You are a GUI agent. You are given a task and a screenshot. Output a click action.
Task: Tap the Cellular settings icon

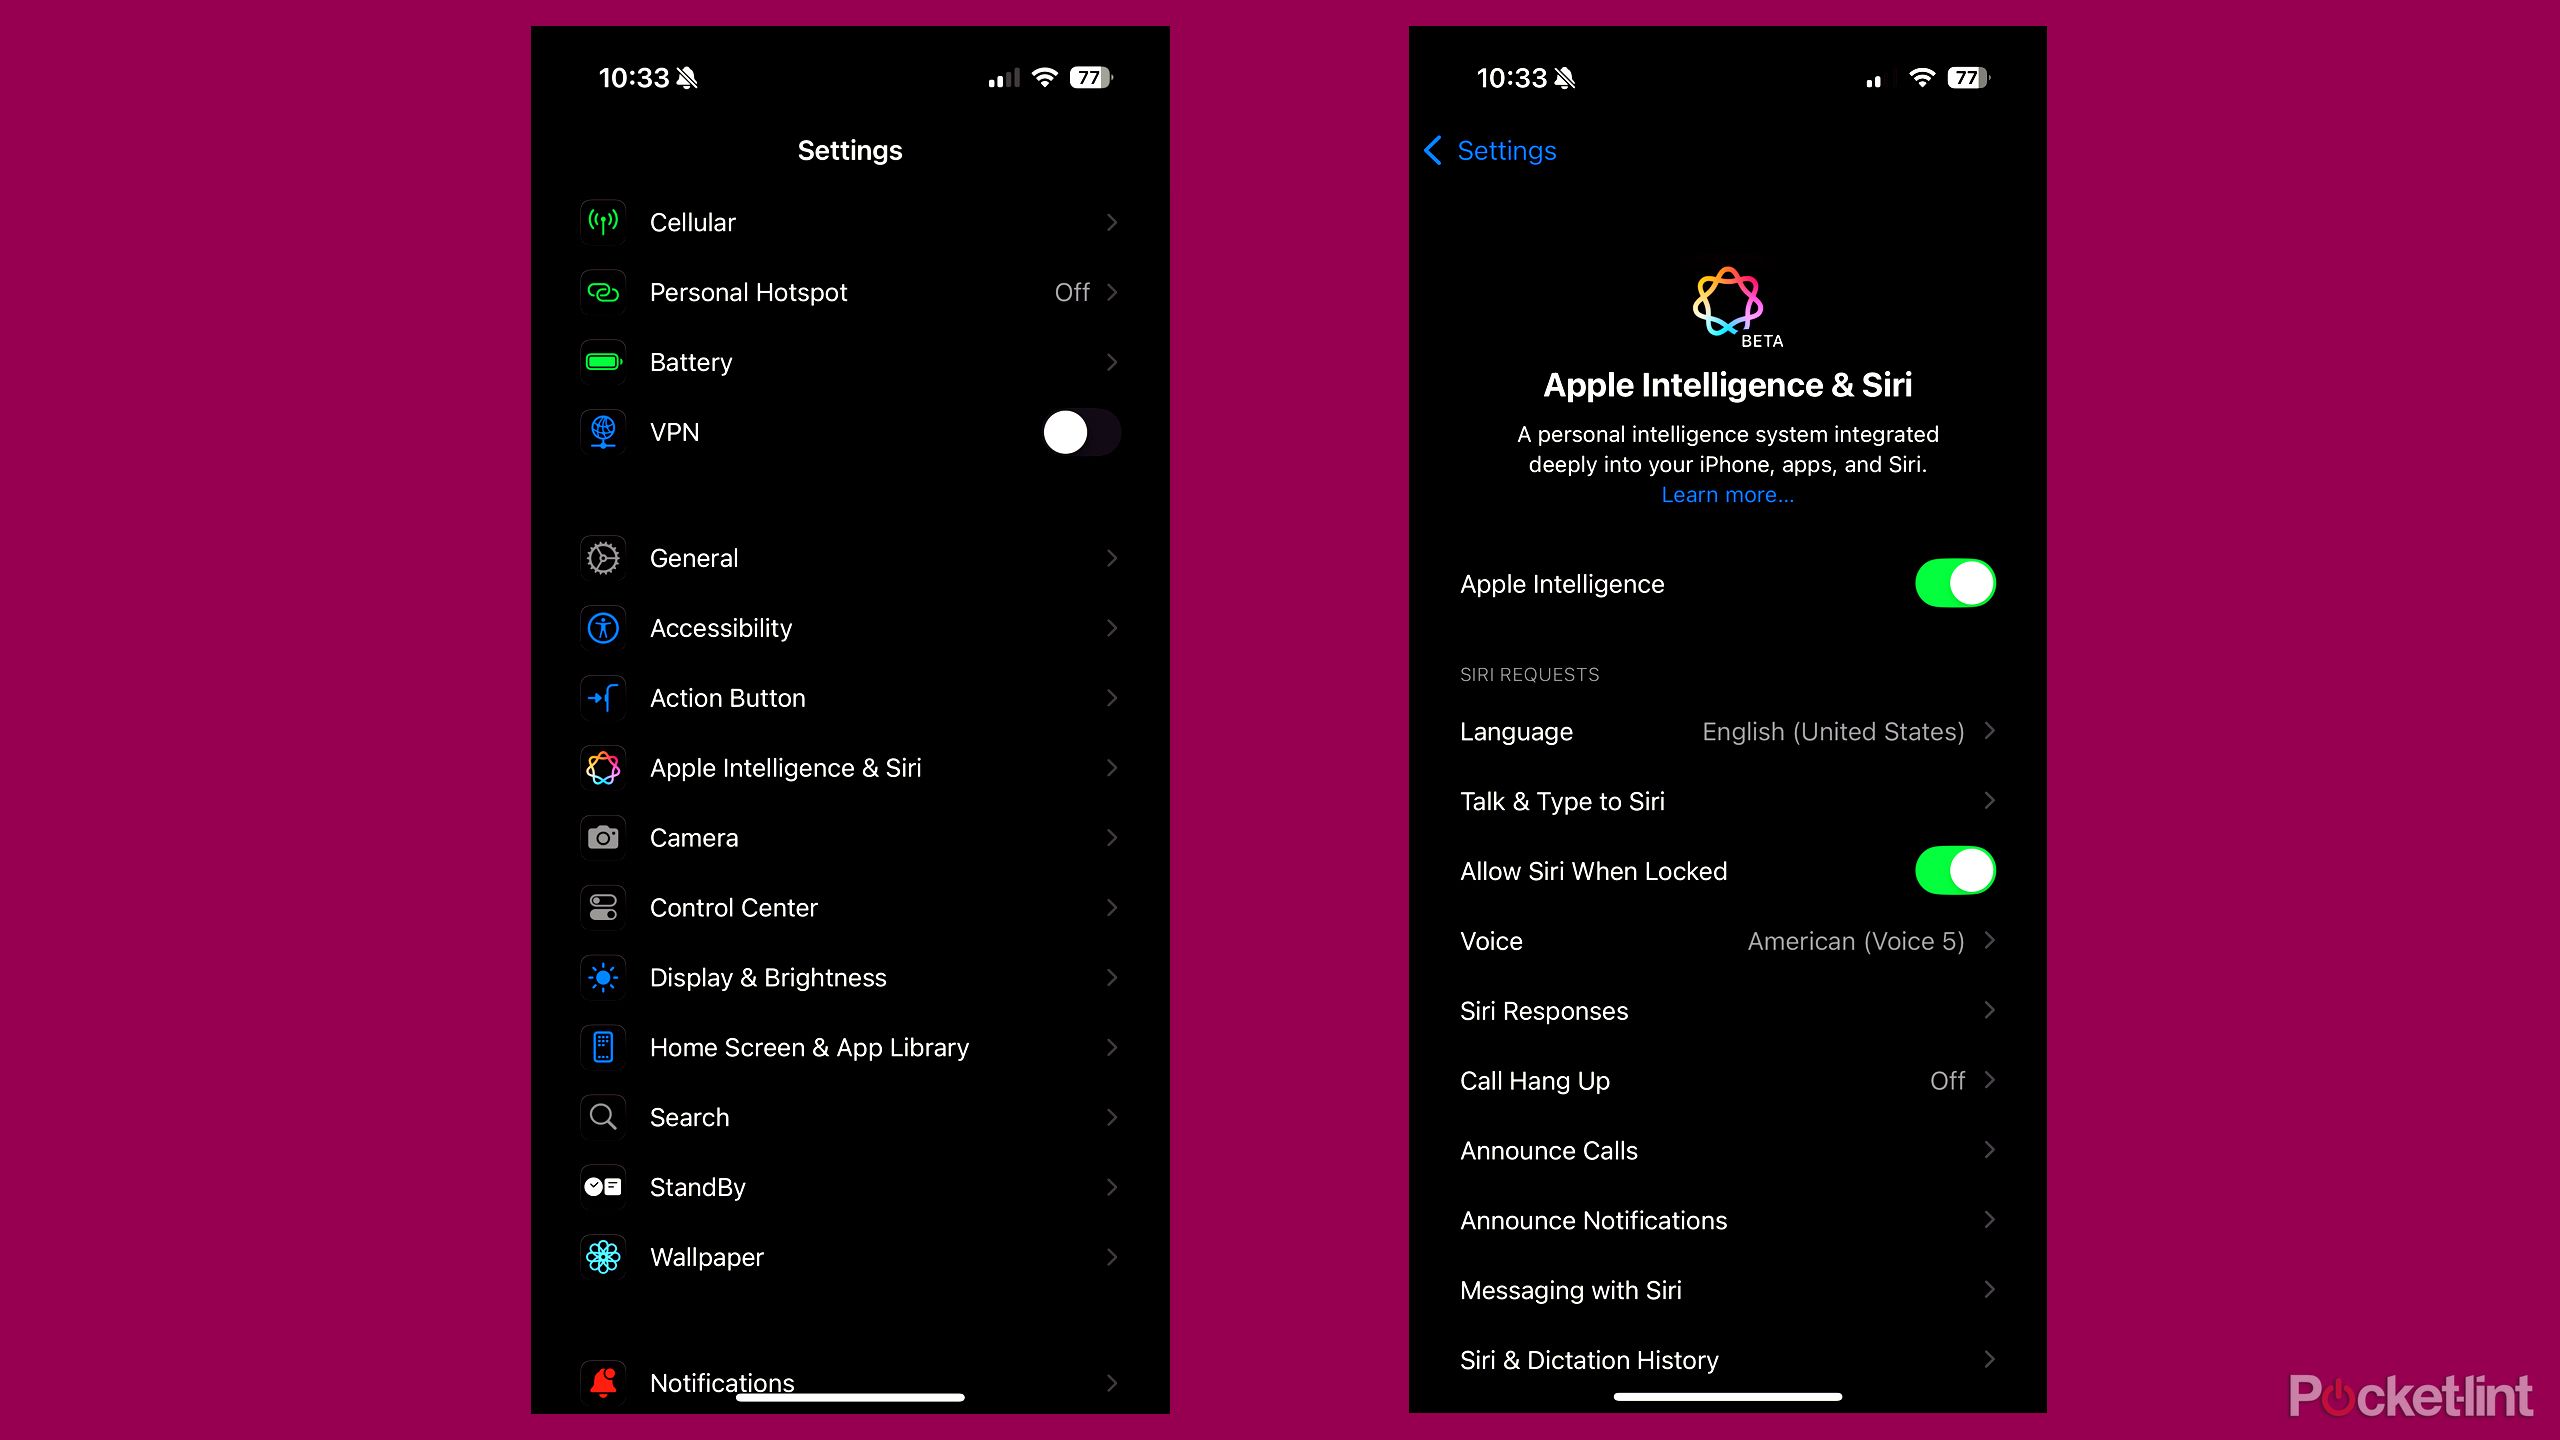pos(603,222)
